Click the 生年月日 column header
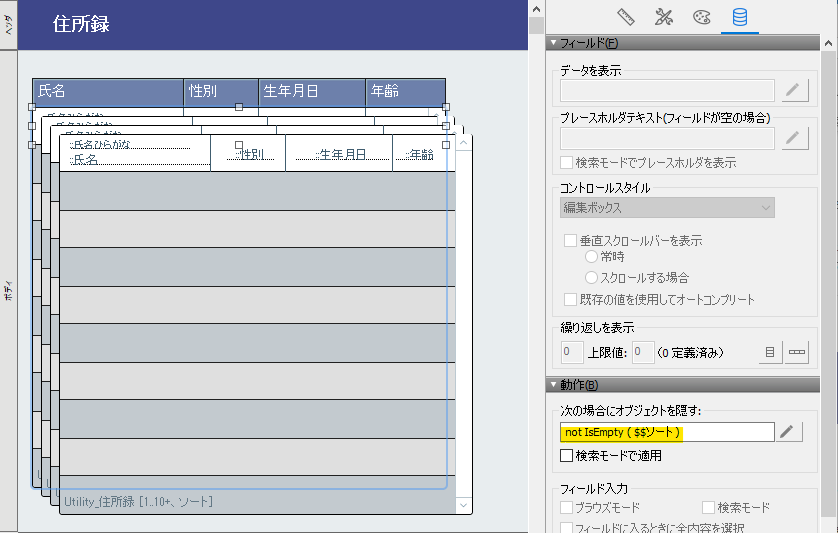The height and width of the screenshot is (533, 838). click(x=312, y=91)
